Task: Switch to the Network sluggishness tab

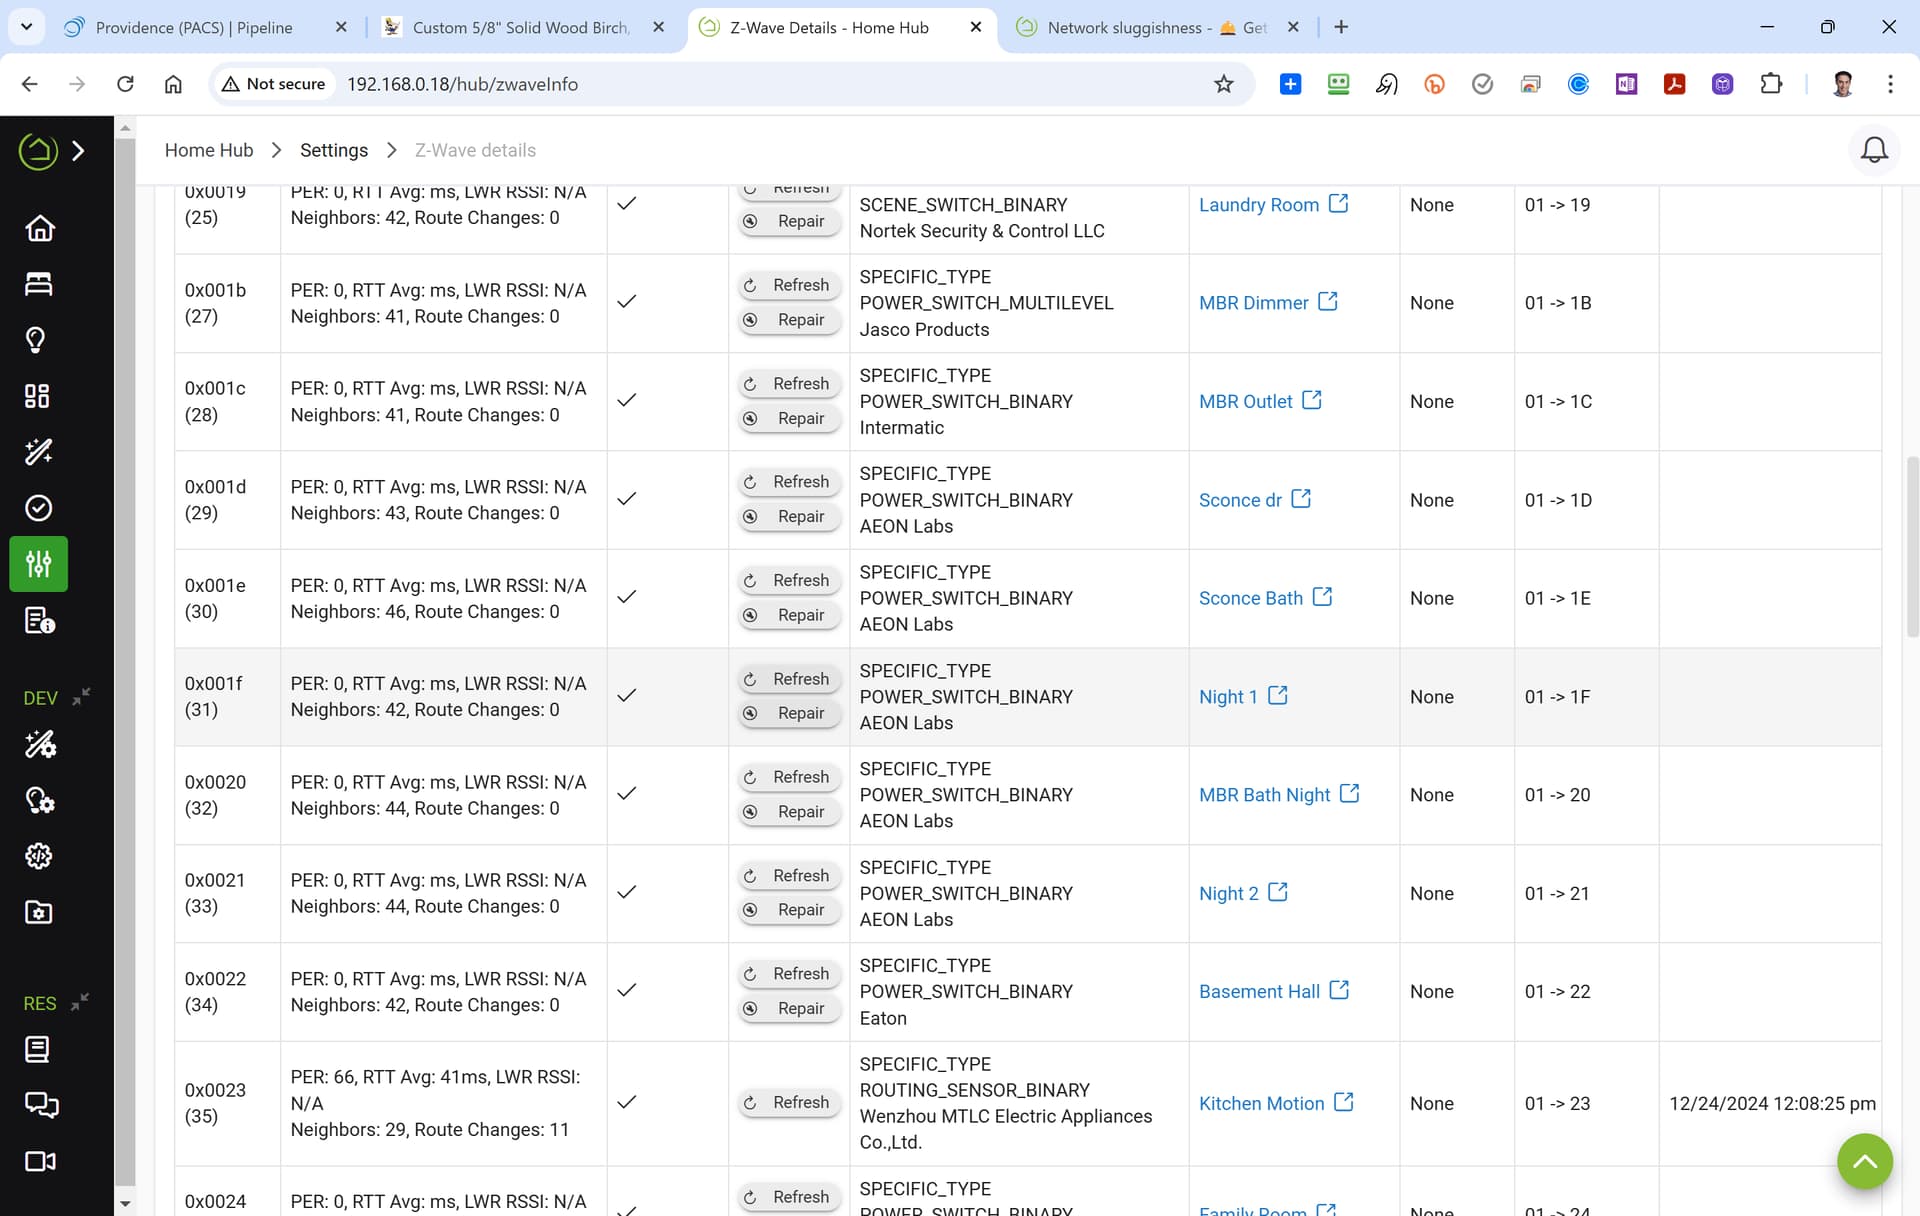Action: [1156, 27]
